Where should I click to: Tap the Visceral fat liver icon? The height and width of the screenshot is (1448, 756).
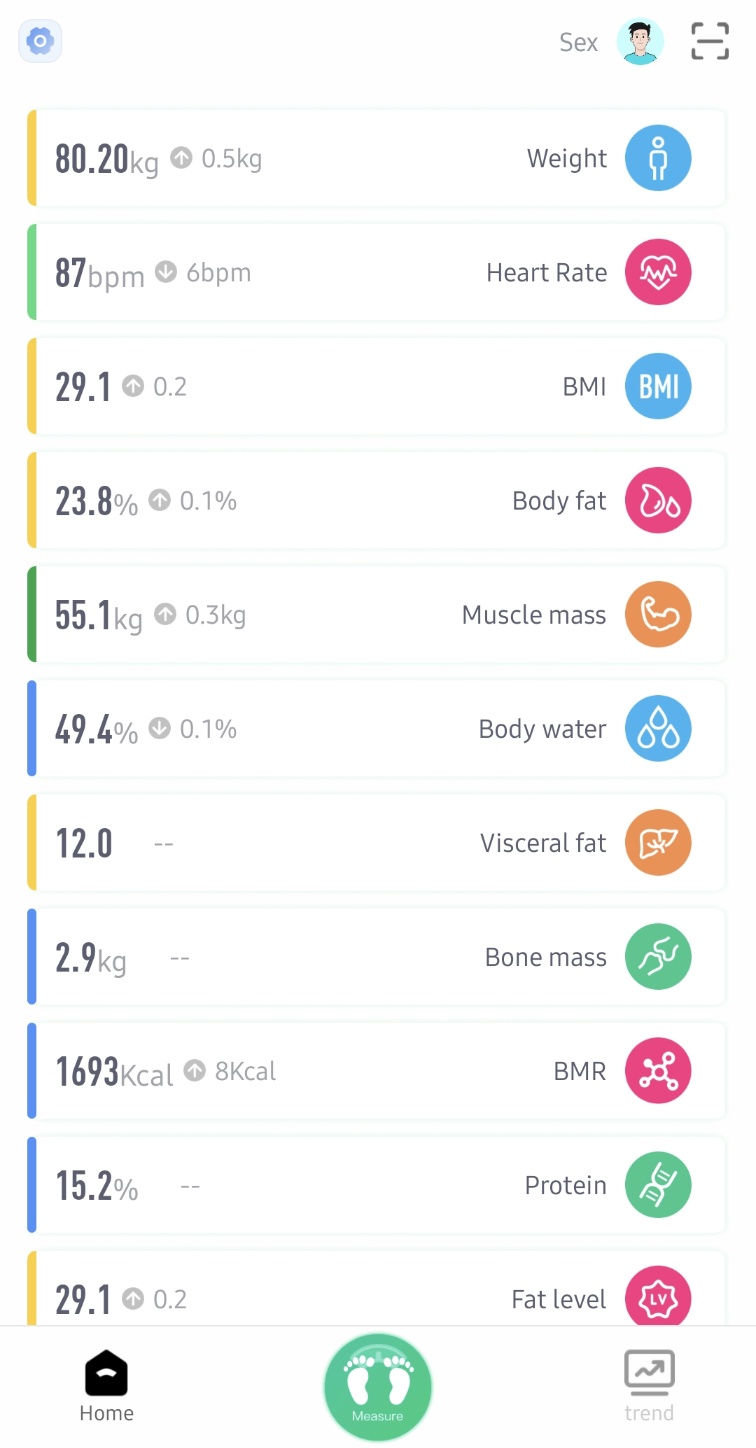(658, 842)
